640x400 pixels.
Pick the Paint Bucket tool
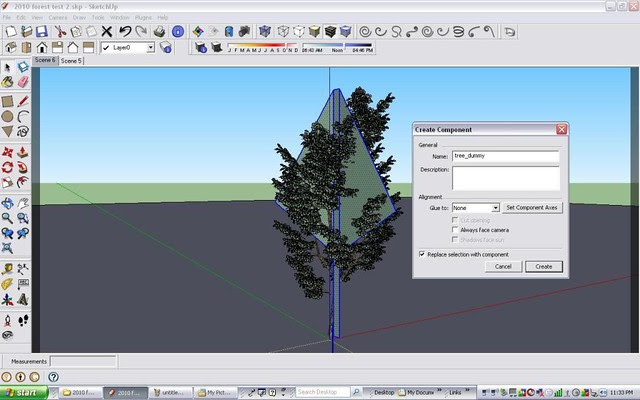(x=7, y=82)
